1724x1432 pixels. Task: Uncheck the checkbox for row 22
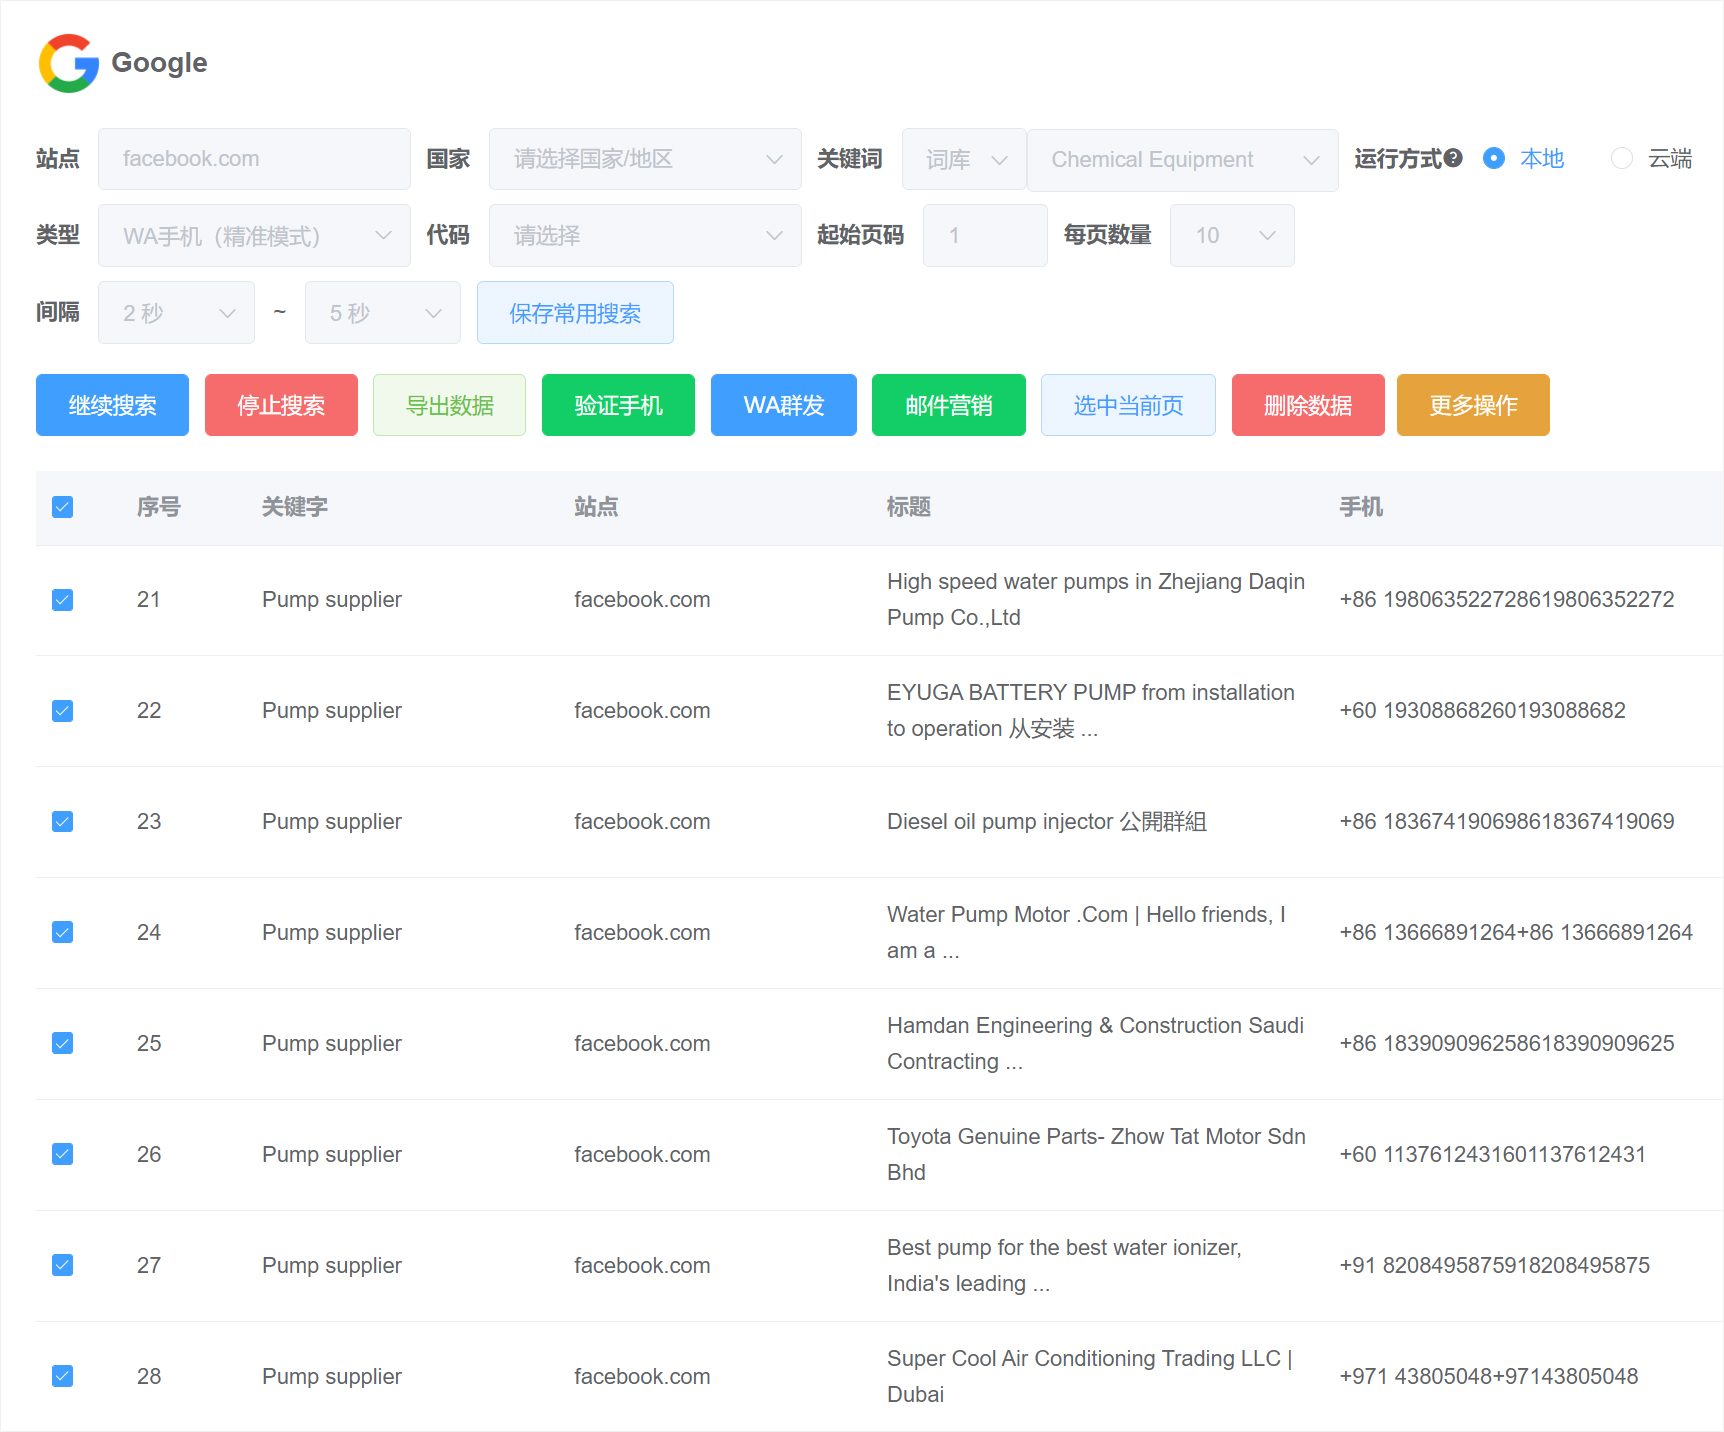(x=62, y=711)
